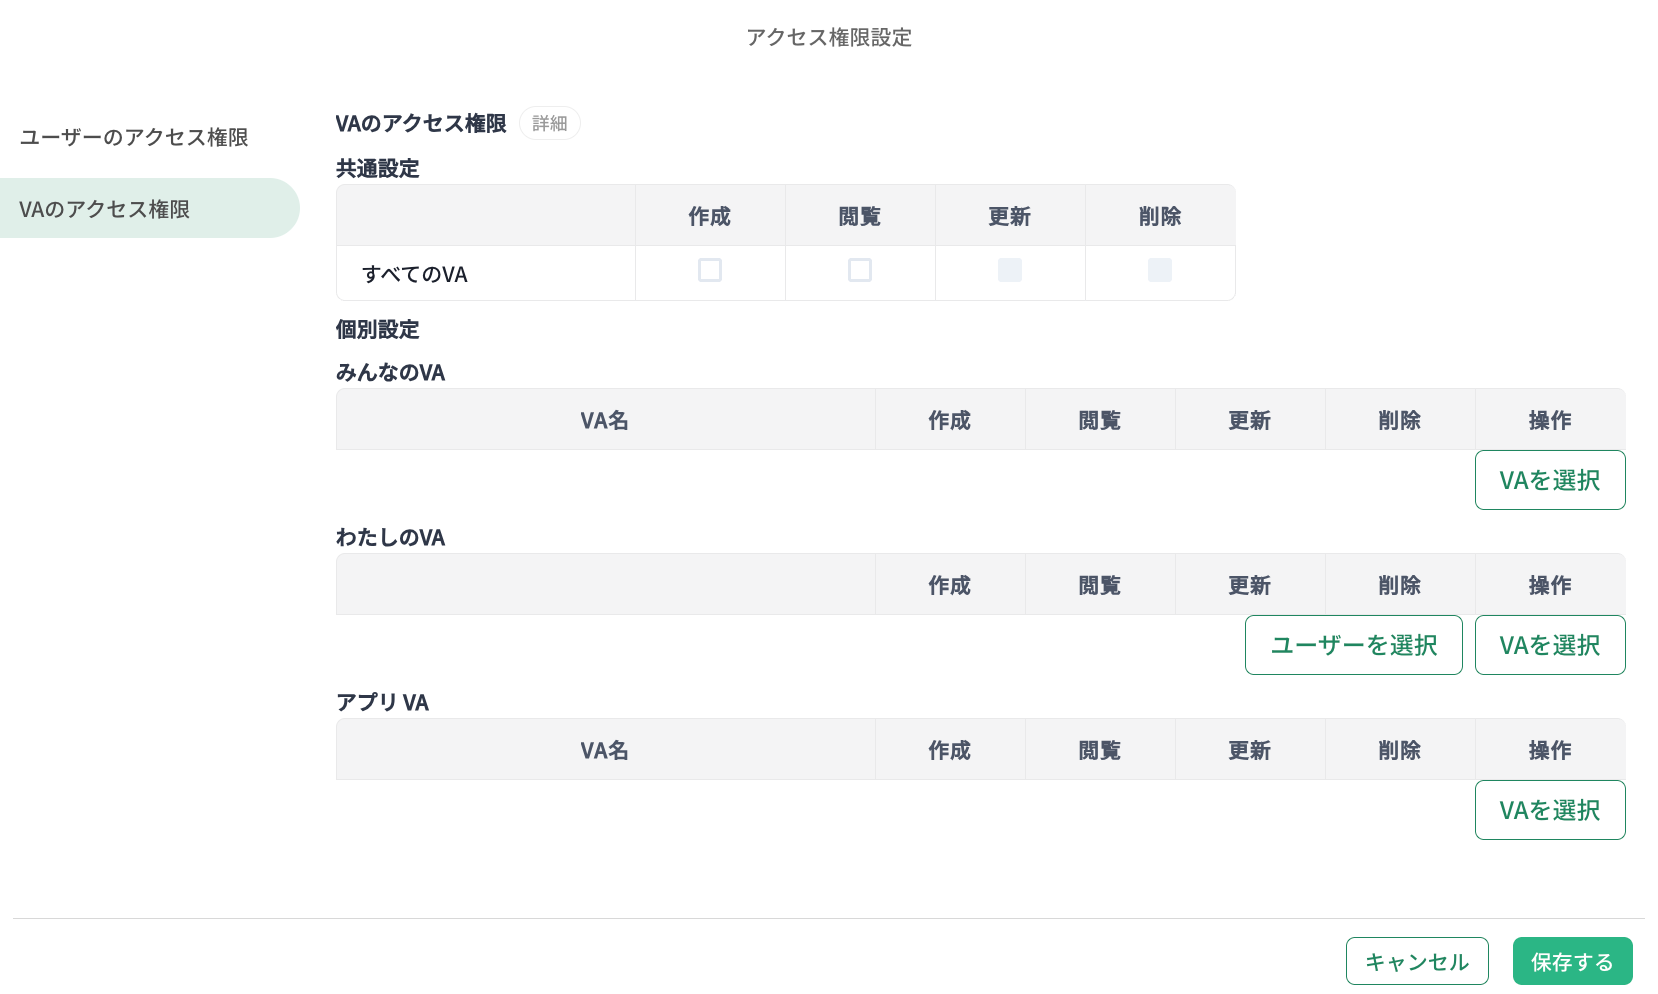Click 操作 column header in わたしのVA table

tap(1550, 585)
